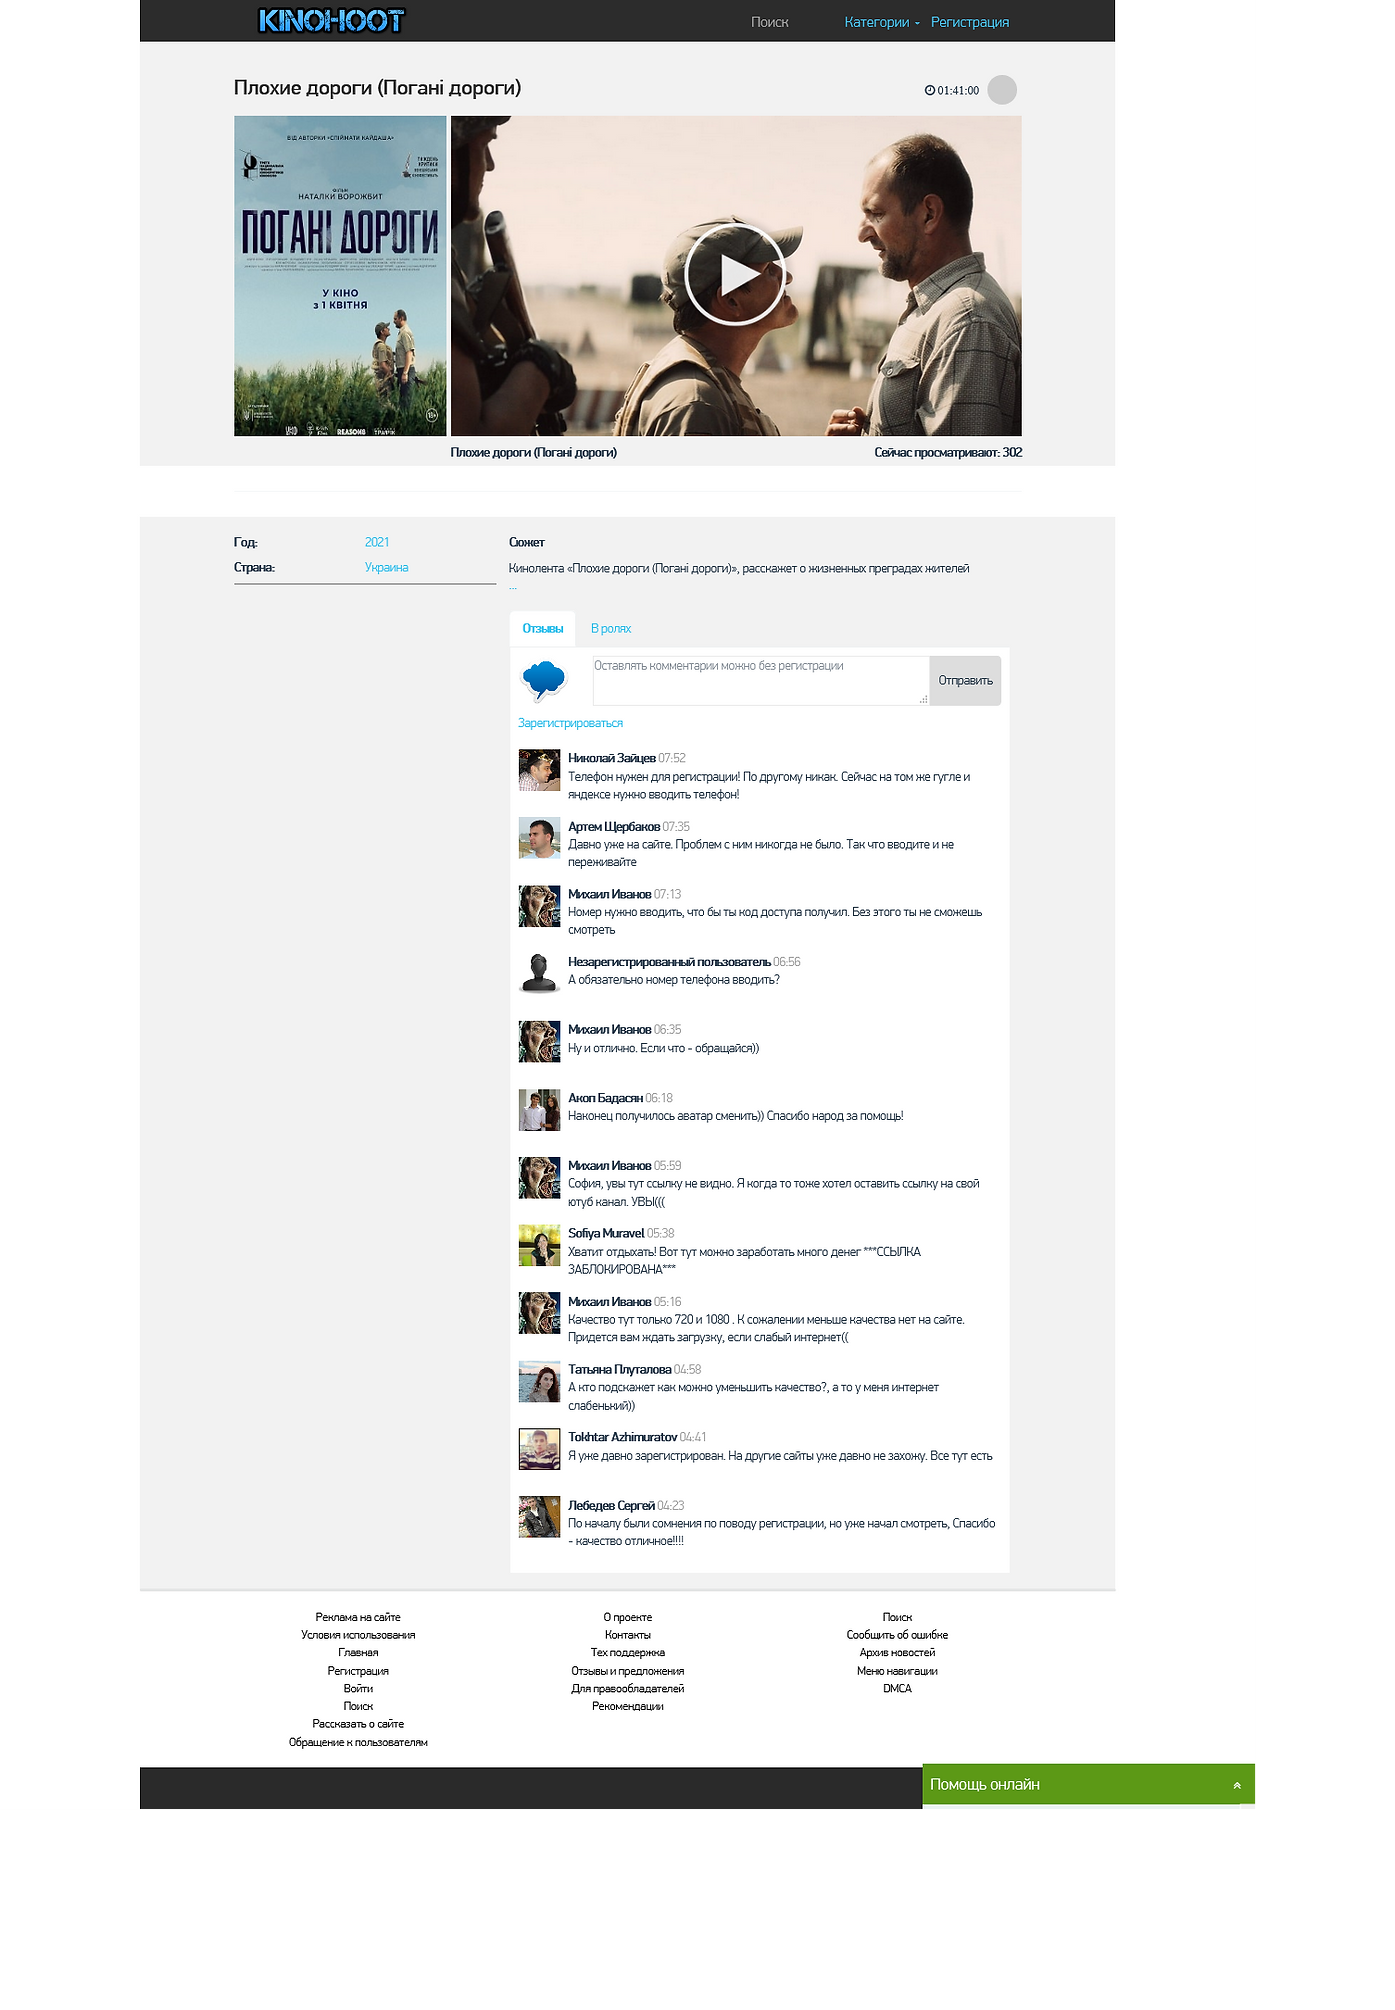Click the KINOHOOT logo
This screenshot has width=1395, height=2010.
click(x=331, y=21)
